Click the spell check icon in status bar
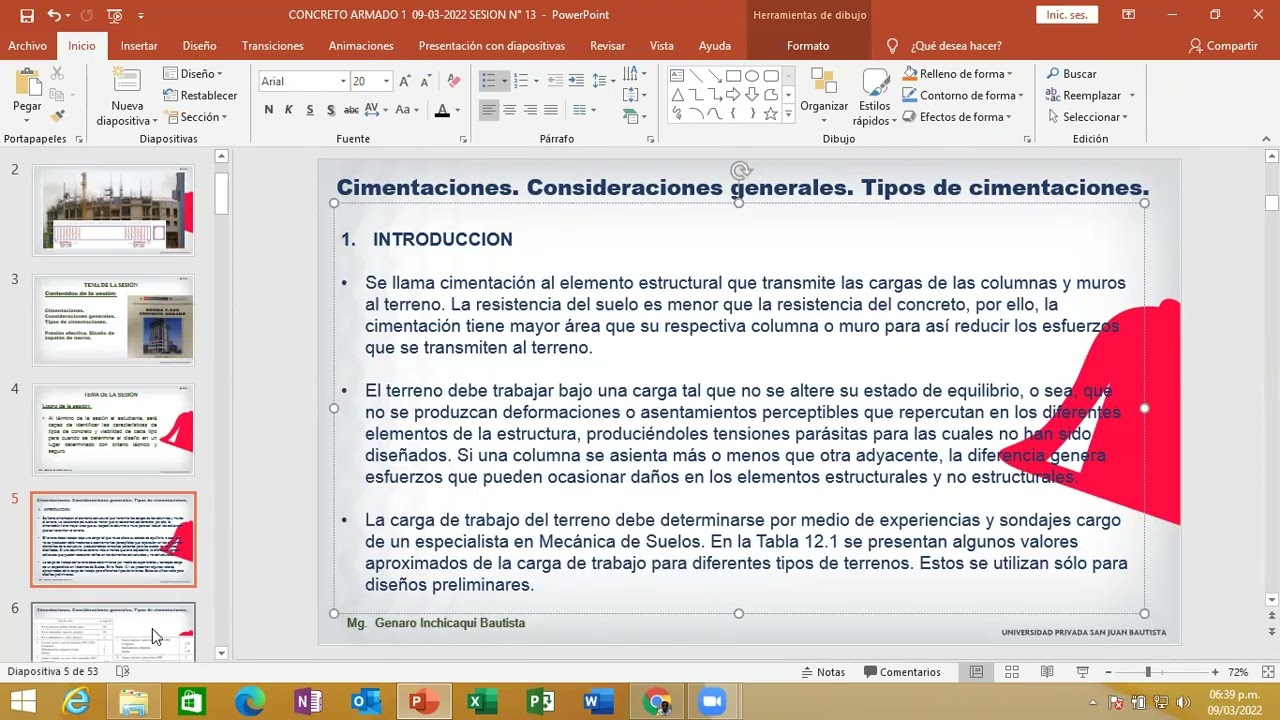Image resolution: width=1280 pixels, height=720 pixels. click(123, 672)
